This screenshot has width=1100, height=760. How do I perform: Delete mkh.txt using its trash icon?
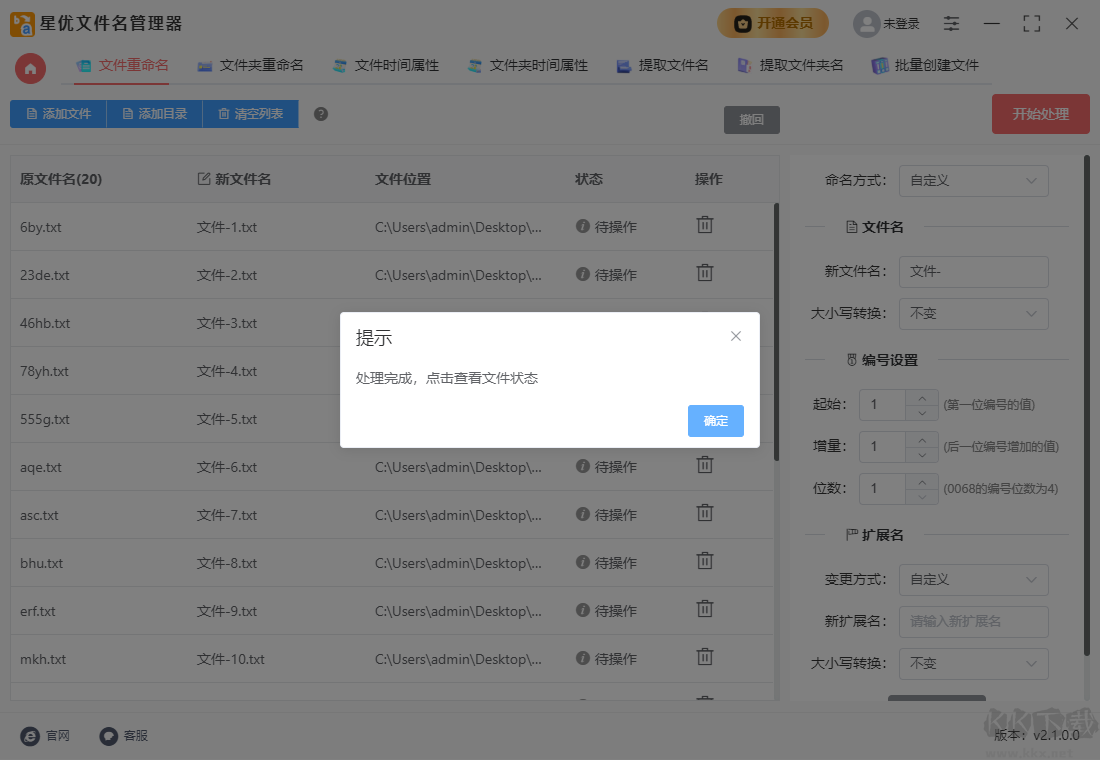pyautogui.click(x=704, y=658)
